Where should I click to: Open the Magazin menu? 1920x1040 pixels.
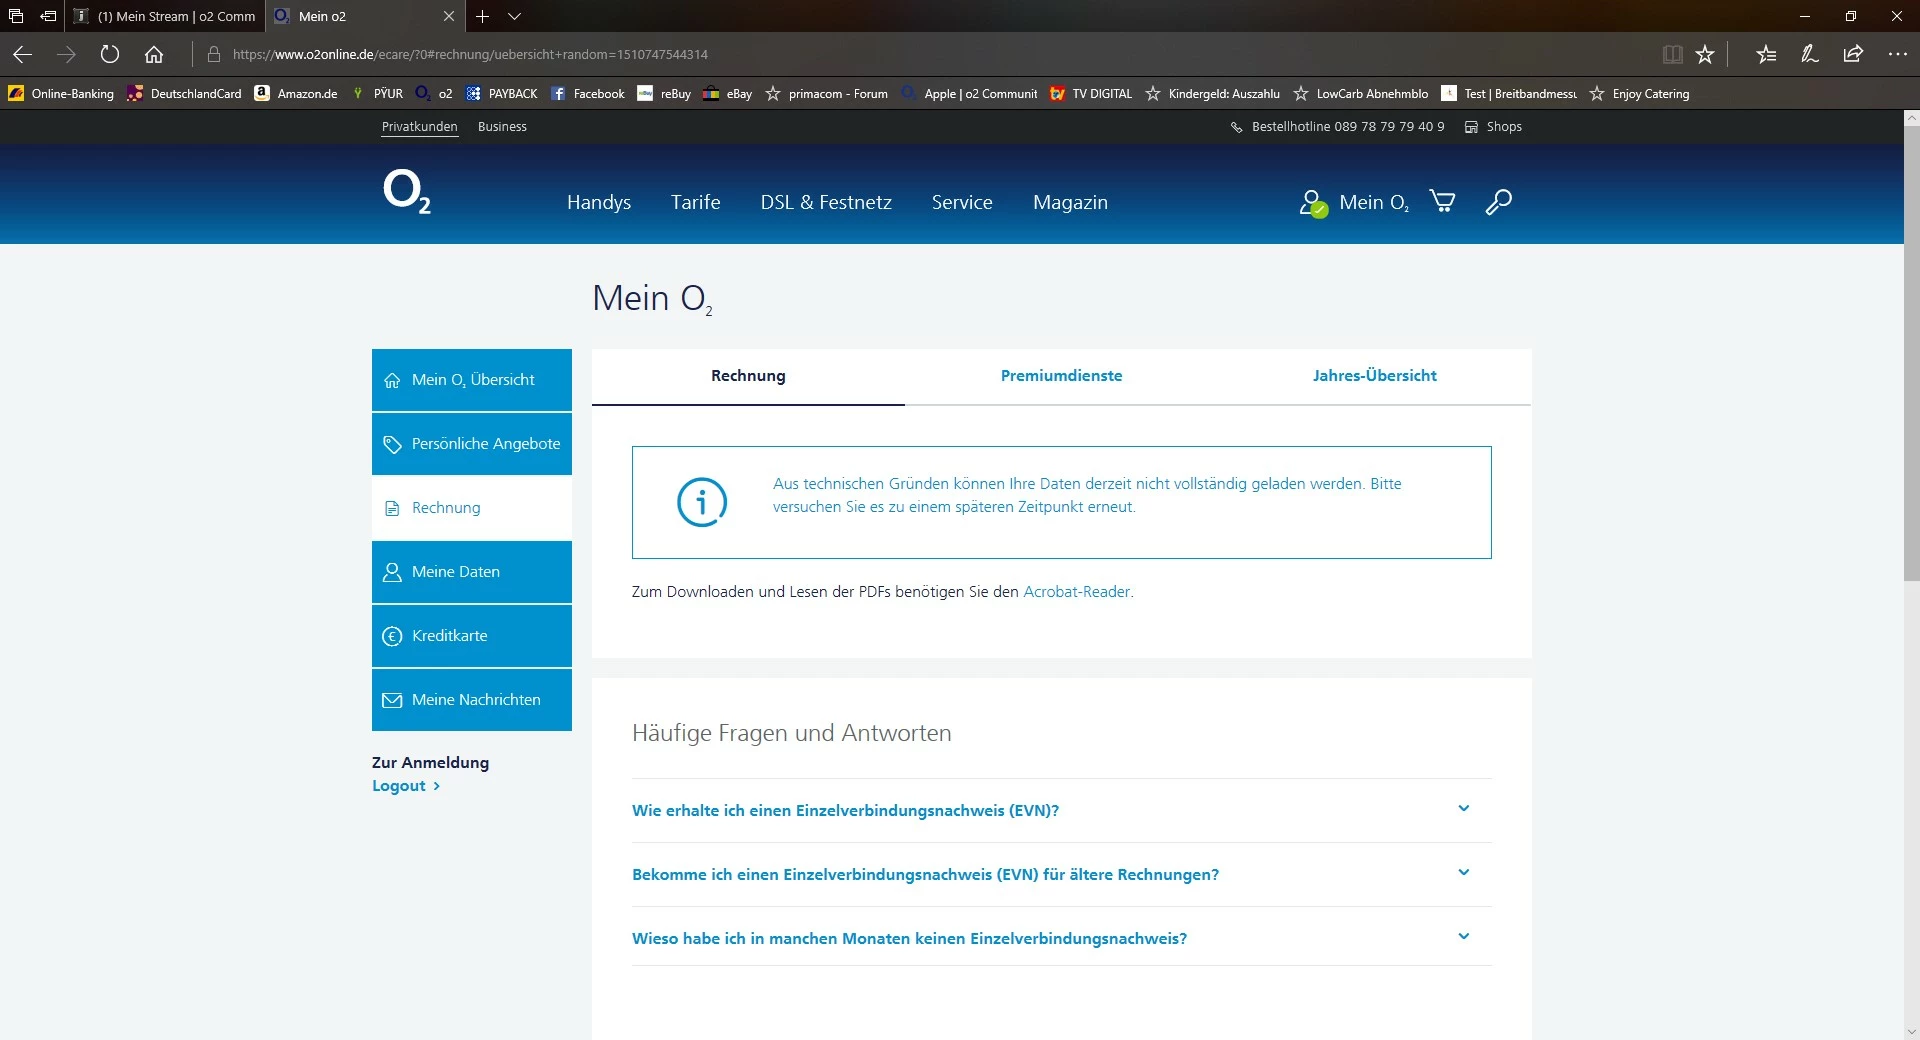(x=1070, y=202)
